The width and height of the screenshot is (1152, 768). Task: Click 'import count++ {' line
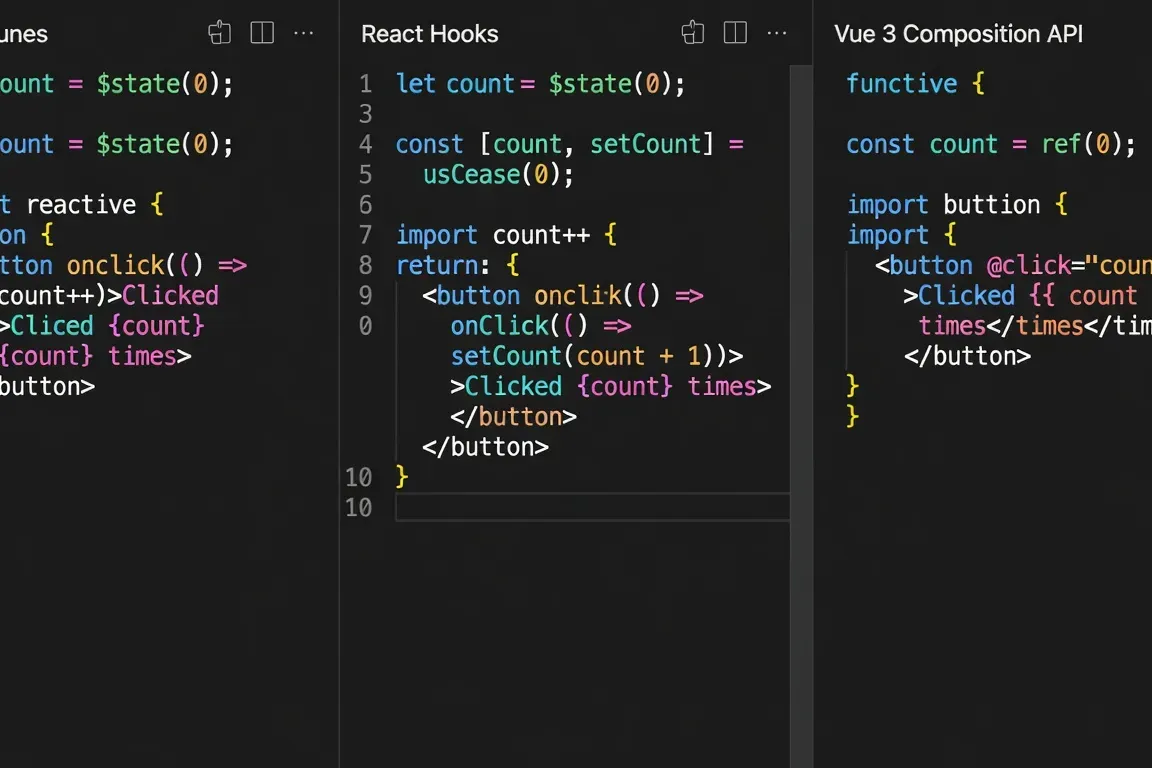507,235
